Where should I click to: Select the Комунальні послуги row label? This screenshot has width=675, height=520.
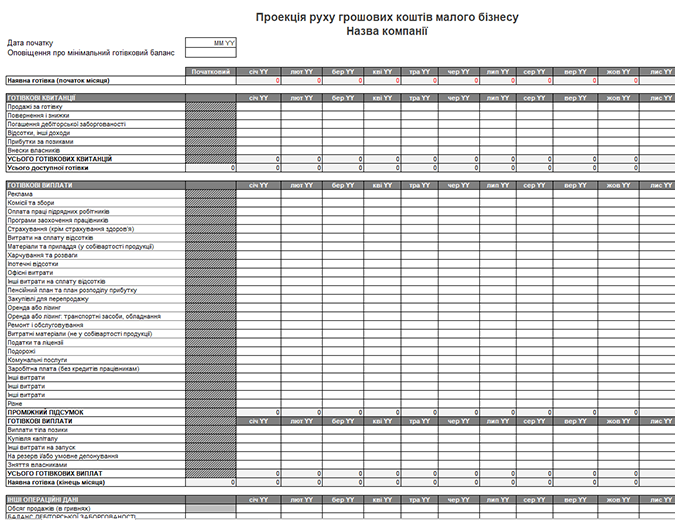point(37,360)
